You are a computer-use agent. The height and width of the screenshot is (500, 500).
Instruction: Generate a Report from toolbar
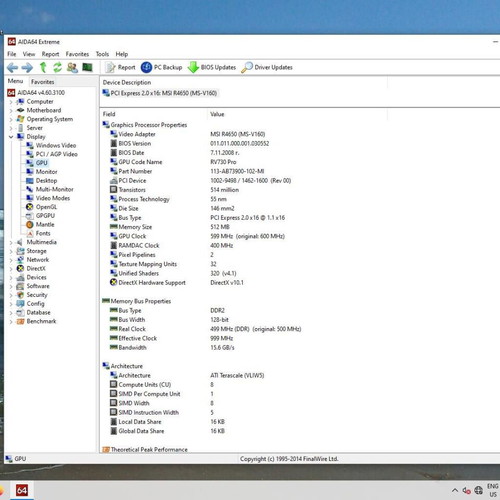click(120, 67)
